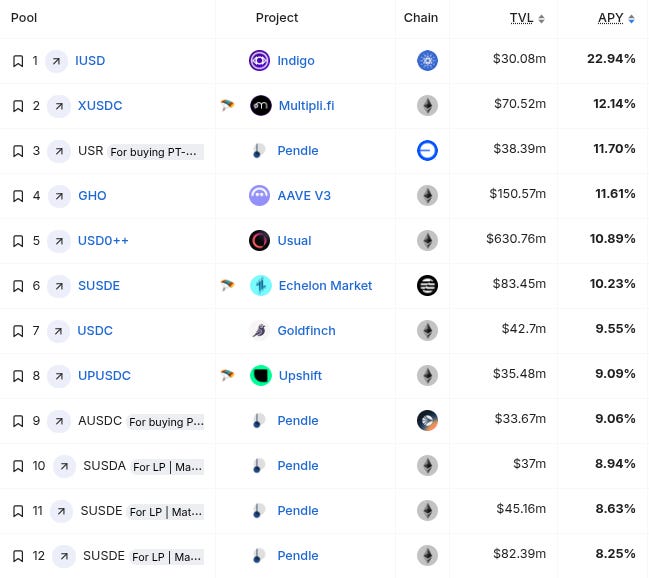Click the 'For buying PT-...' tag
Viewport: 649px width, 578px height.
point(156,152)
